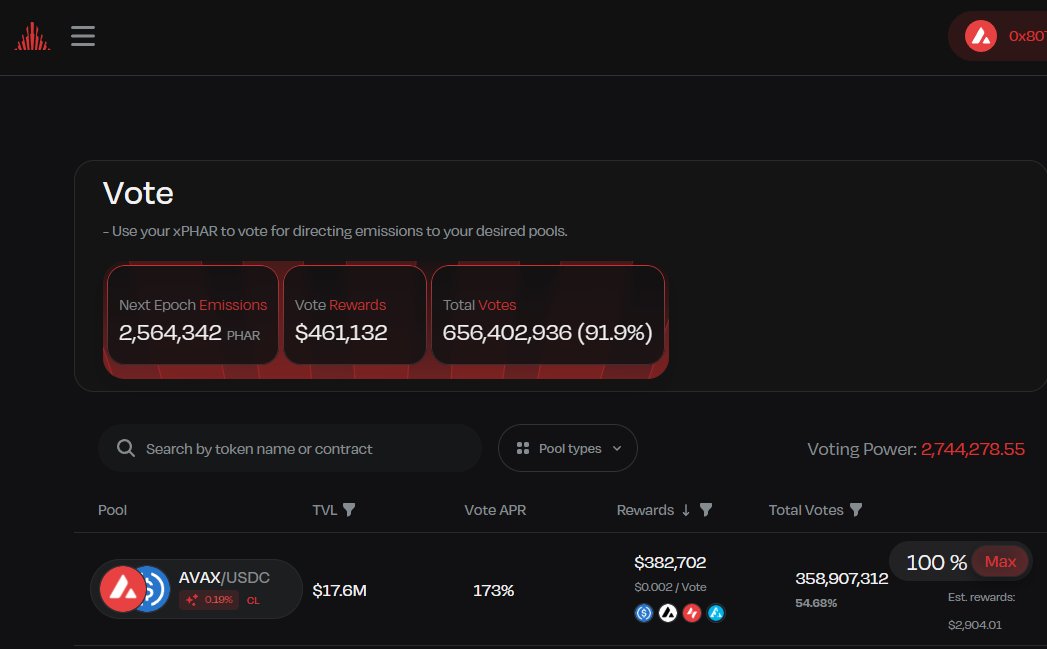Click the AVAX token logo in pool
Image resolution: width=1047 pixels, height=649 pixels.
122,589
